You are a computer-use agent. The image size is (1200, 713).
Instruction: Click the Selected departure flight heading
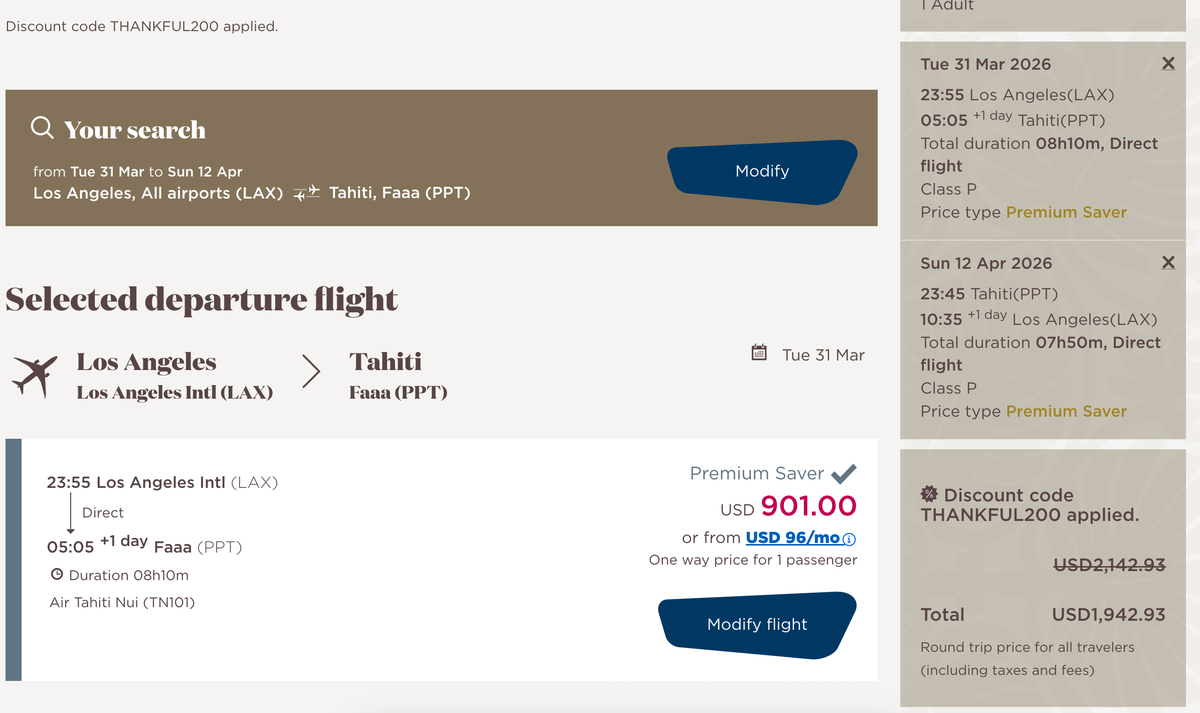point(202,299)
